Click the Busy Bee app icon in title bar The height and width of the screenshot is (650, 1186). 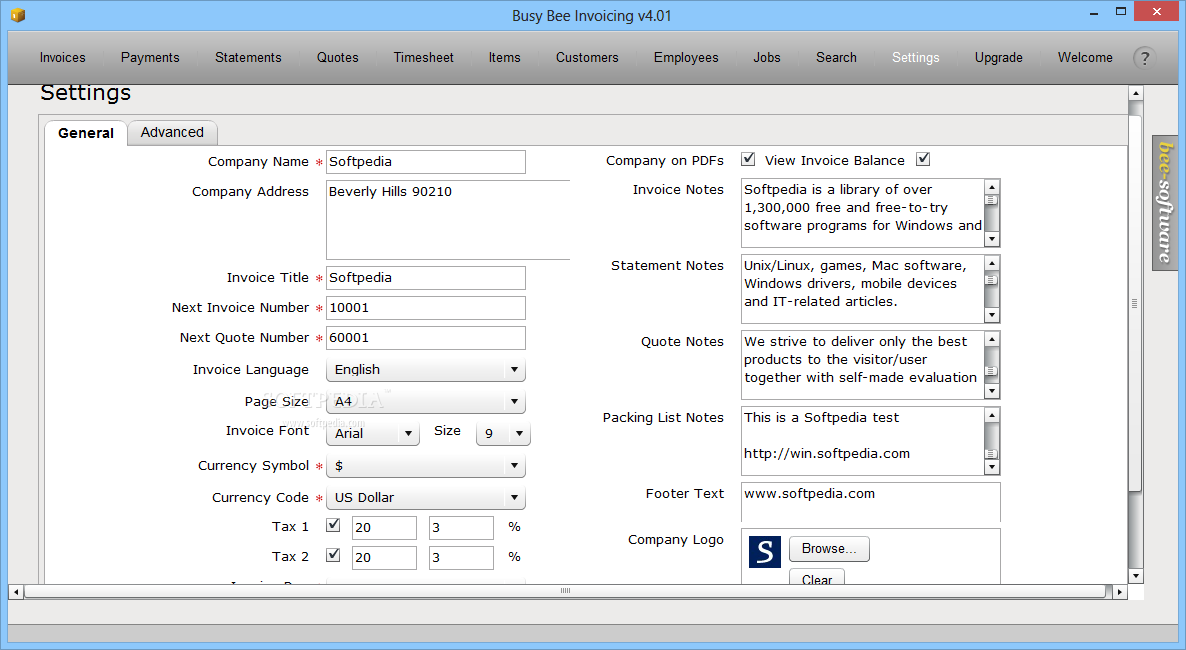[18, 15]
